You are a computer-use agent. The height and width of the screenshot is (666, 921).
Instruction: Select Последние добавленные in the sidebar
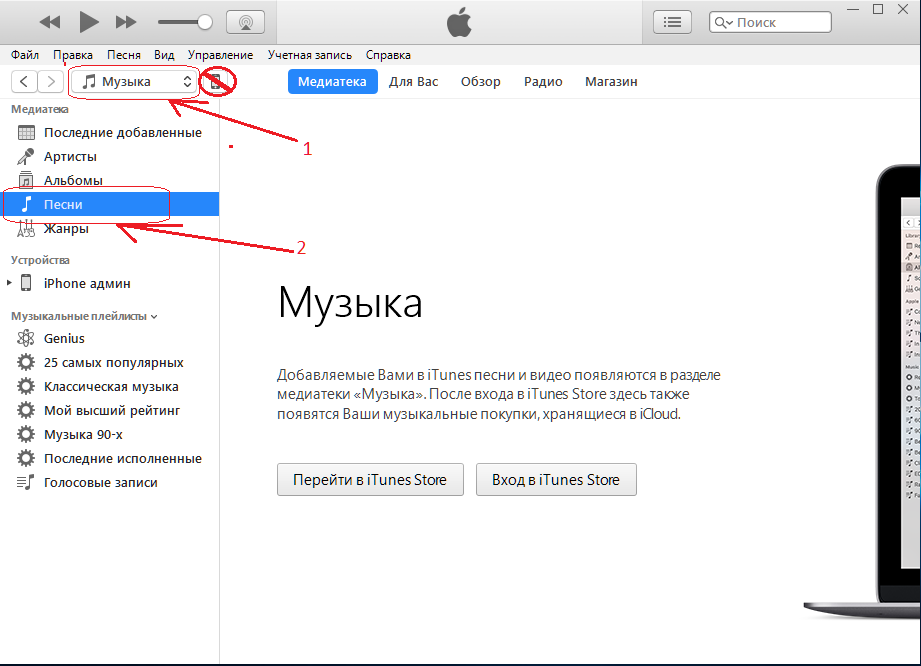tap(109, 133)
